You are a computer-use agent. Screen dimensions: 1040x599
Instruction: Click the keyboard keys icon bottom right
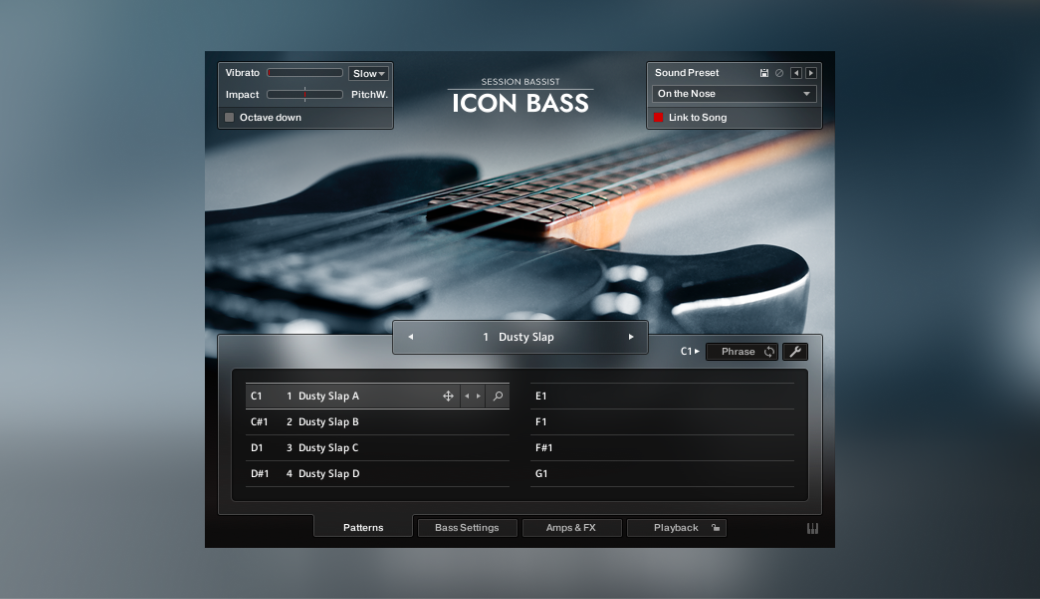812,528
